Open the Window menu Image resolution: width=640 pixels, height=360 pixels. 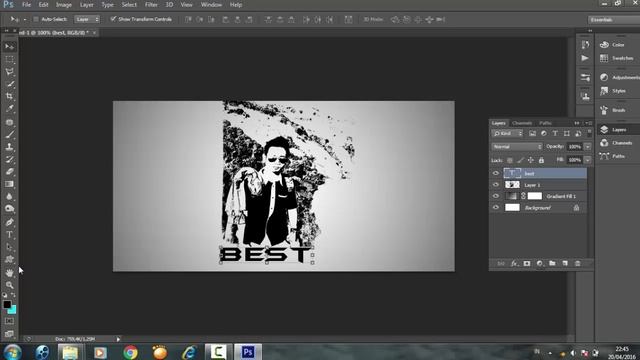211,5
